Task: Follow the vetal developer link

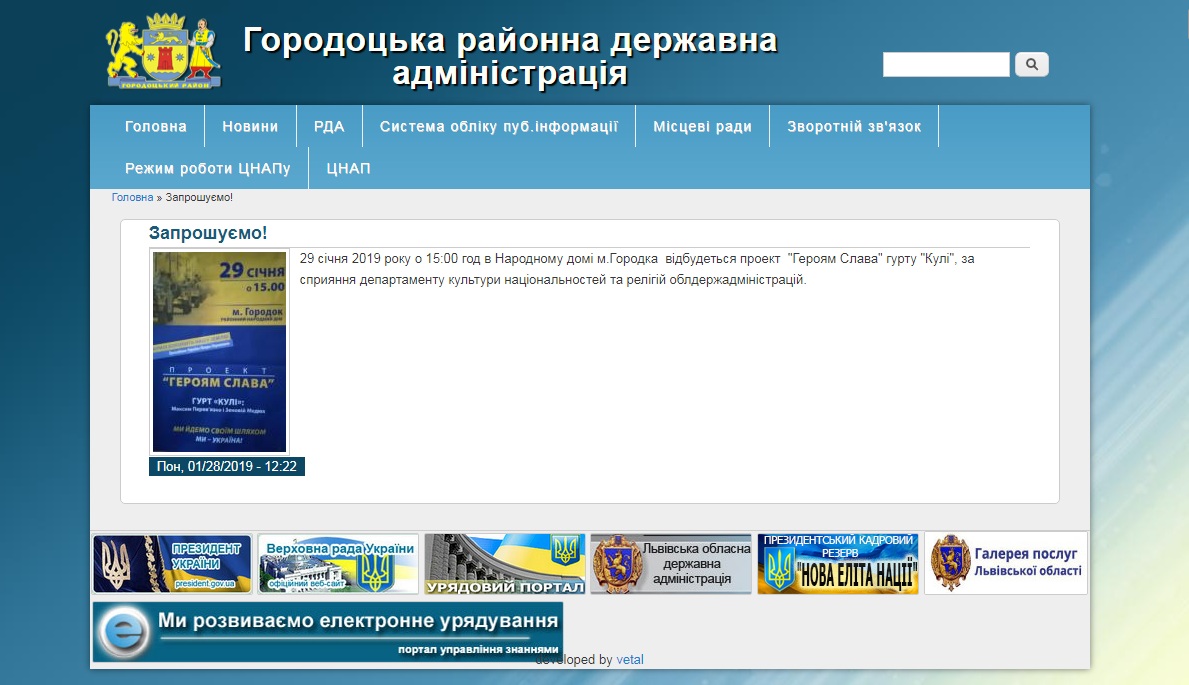Action: pyautogui.click(x=630, y=660)
